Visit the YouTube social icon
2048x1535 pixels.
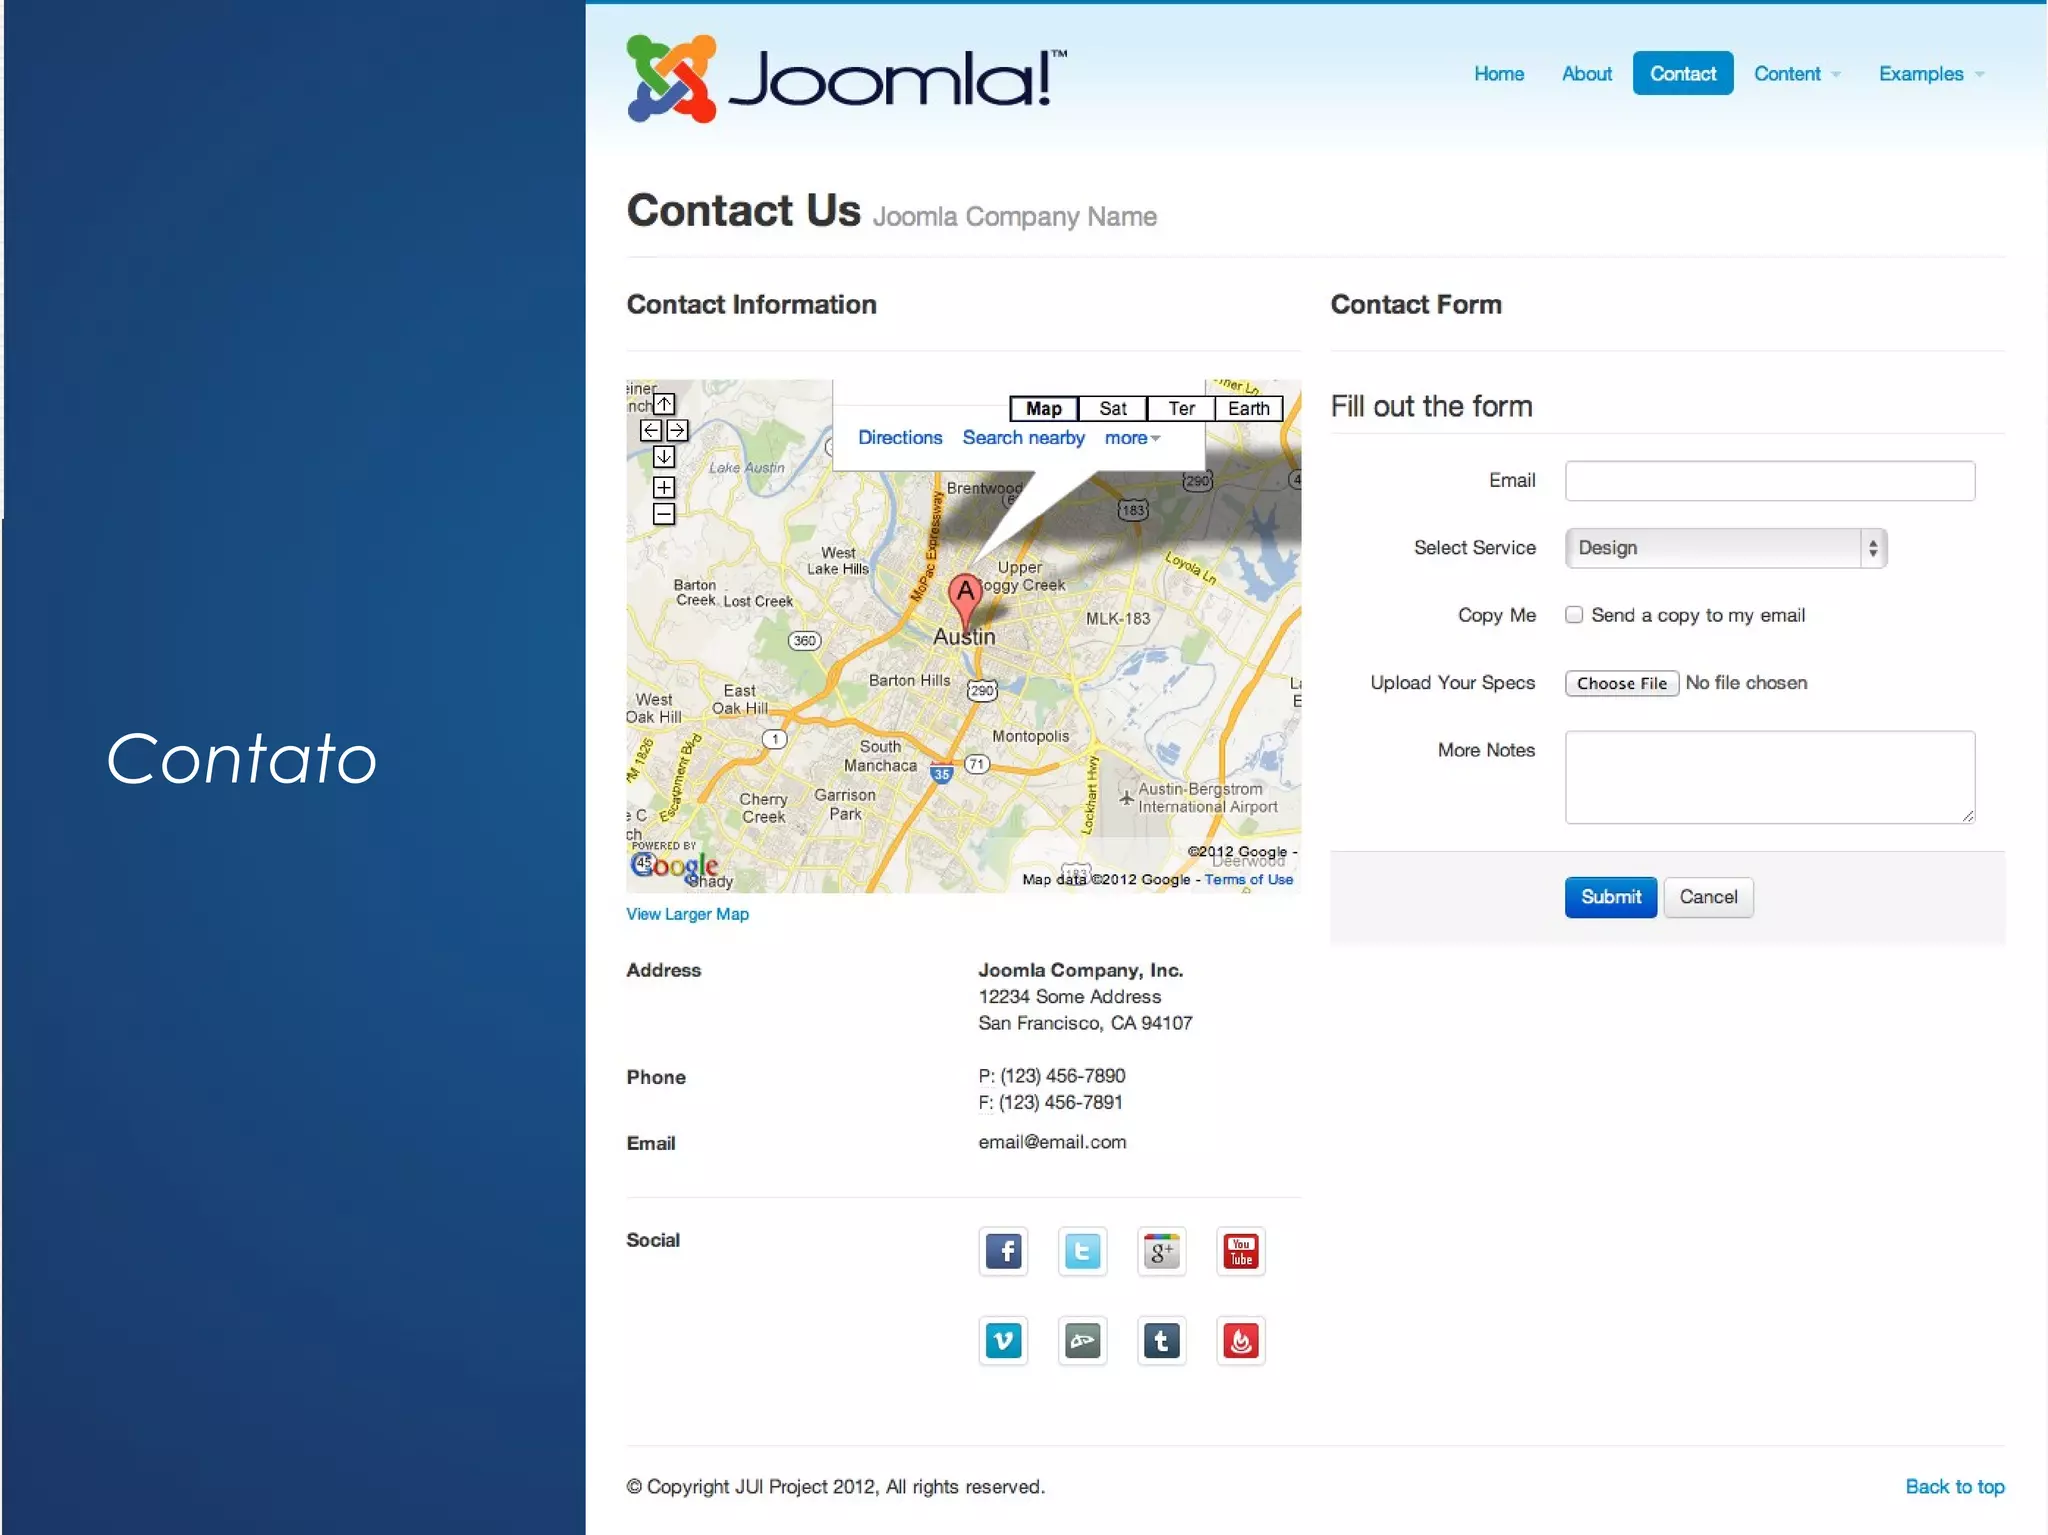[1241, 1251]
